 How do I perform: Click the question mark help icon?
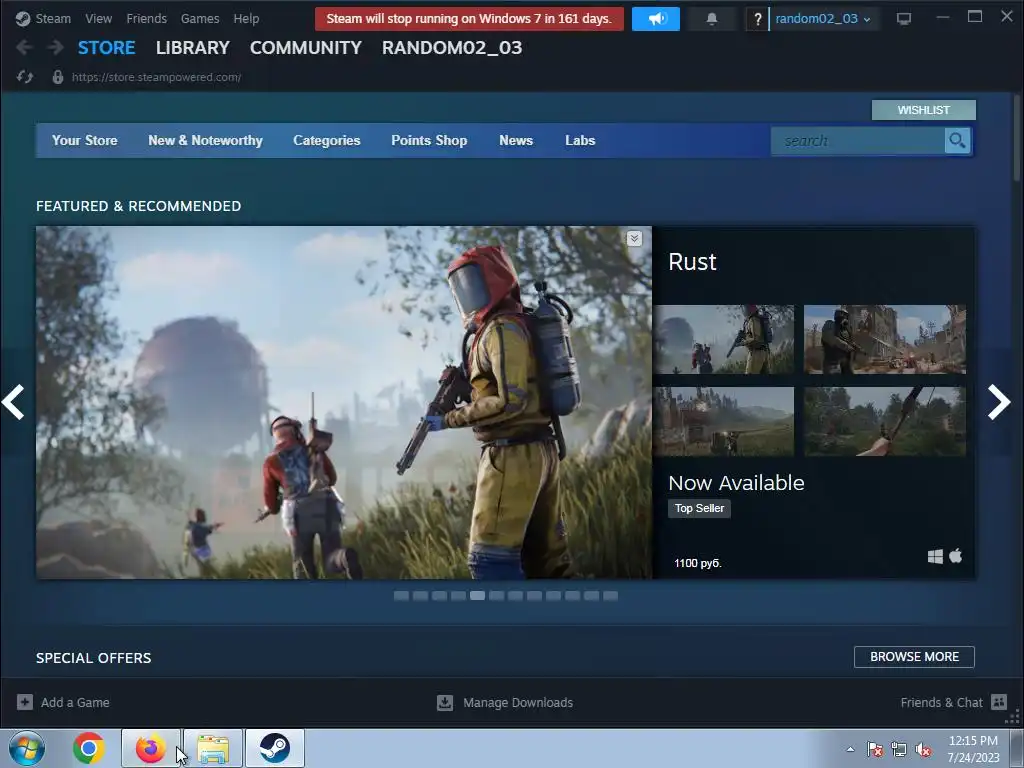click(x=757, y=19)
